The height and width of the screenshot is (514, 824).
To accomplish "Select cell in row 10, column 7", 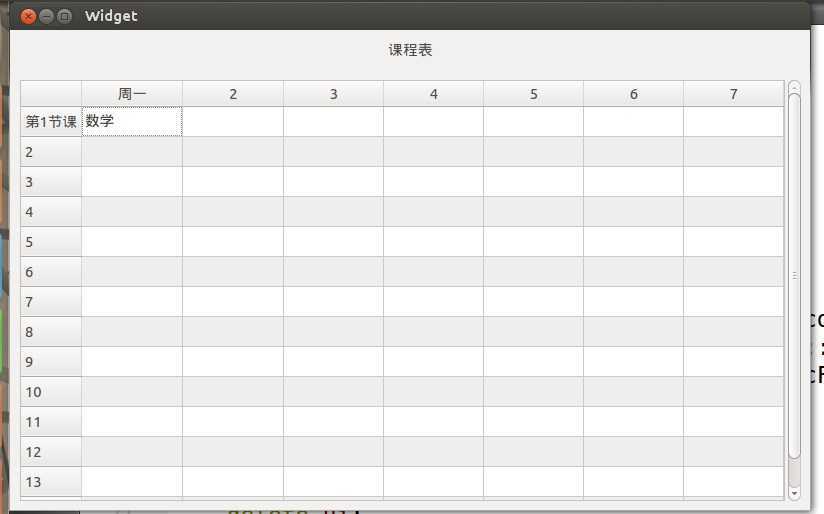I will (734, 392).
